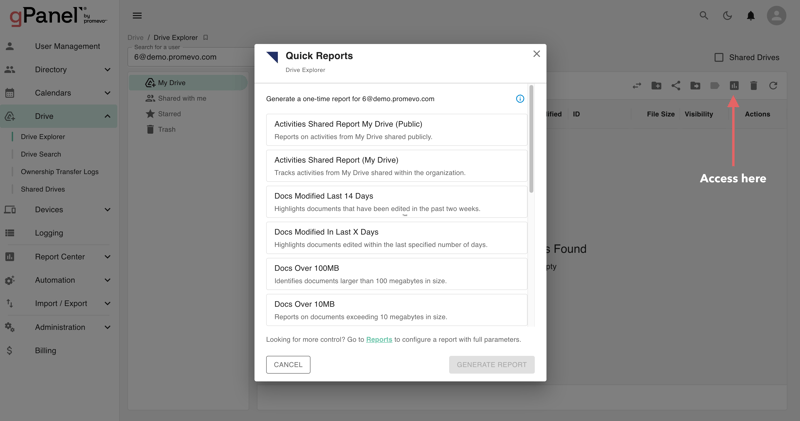Click the Cancel button

[x=288, y=365]
